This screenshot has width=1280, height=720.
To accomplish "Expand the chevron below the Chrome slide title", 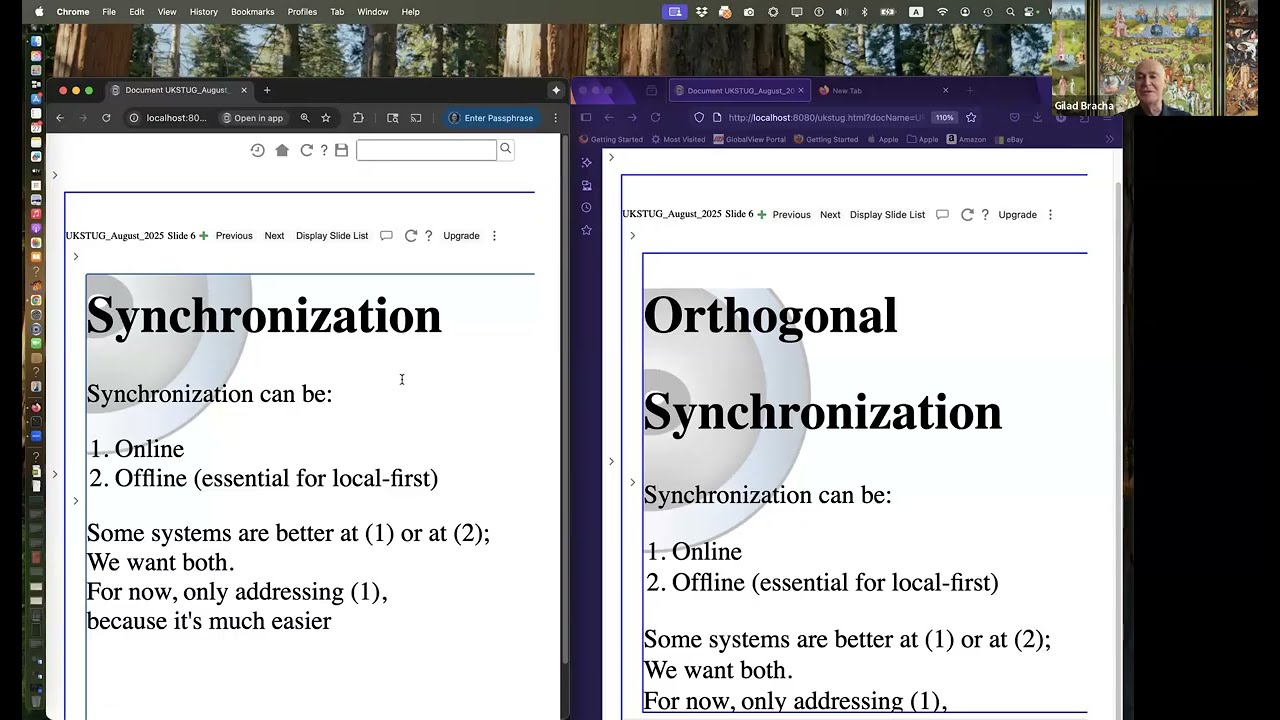I will coord(75,257).
